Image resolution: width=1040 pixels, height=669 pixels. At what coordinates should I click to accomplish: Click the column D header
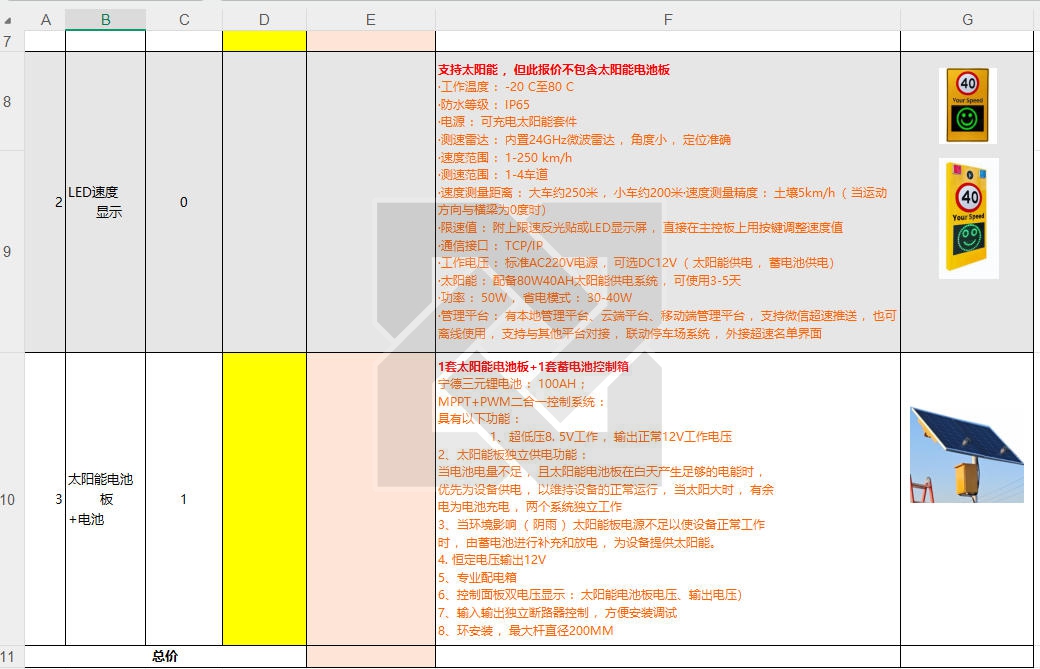pos(264,20)
